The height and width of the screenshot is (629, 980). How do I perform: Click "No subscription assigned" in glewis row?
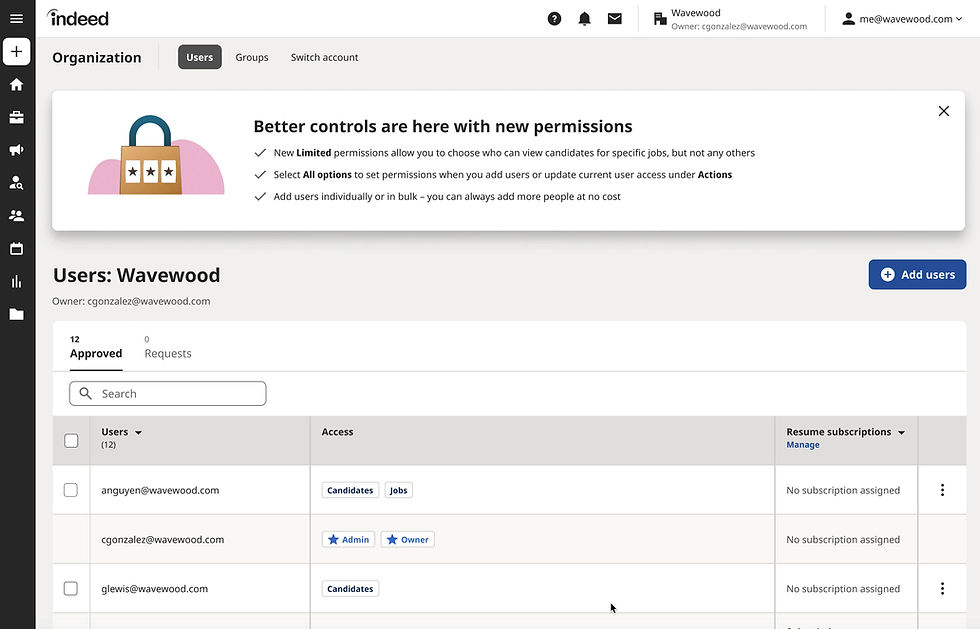[843, 588]
